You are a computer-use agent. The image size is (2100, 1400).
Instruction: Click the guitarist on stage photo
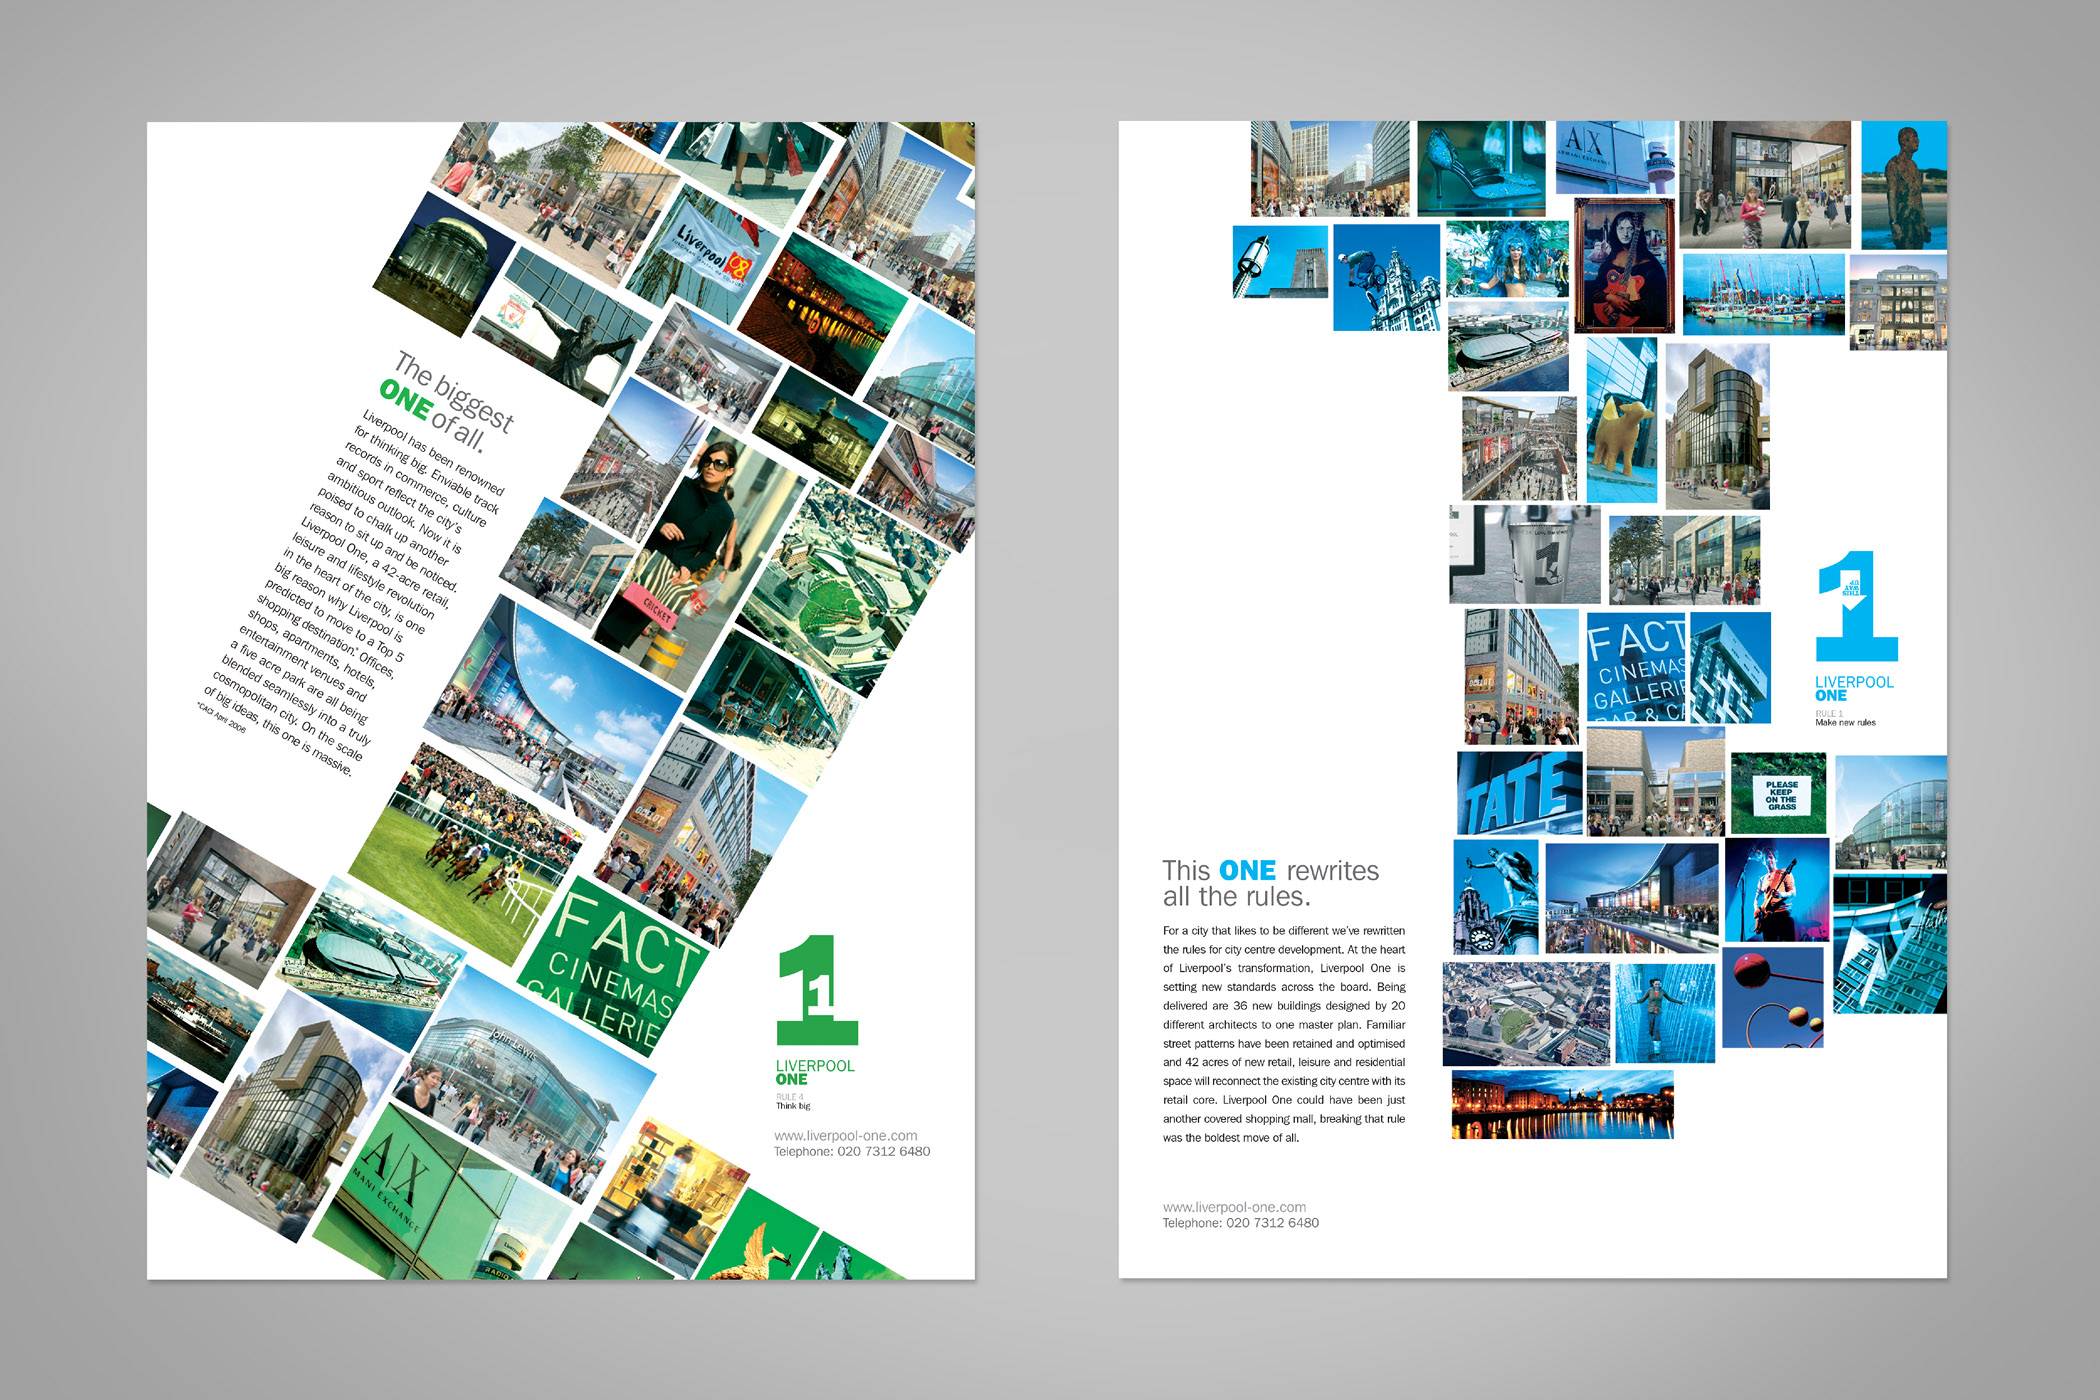click(1777, 890)
